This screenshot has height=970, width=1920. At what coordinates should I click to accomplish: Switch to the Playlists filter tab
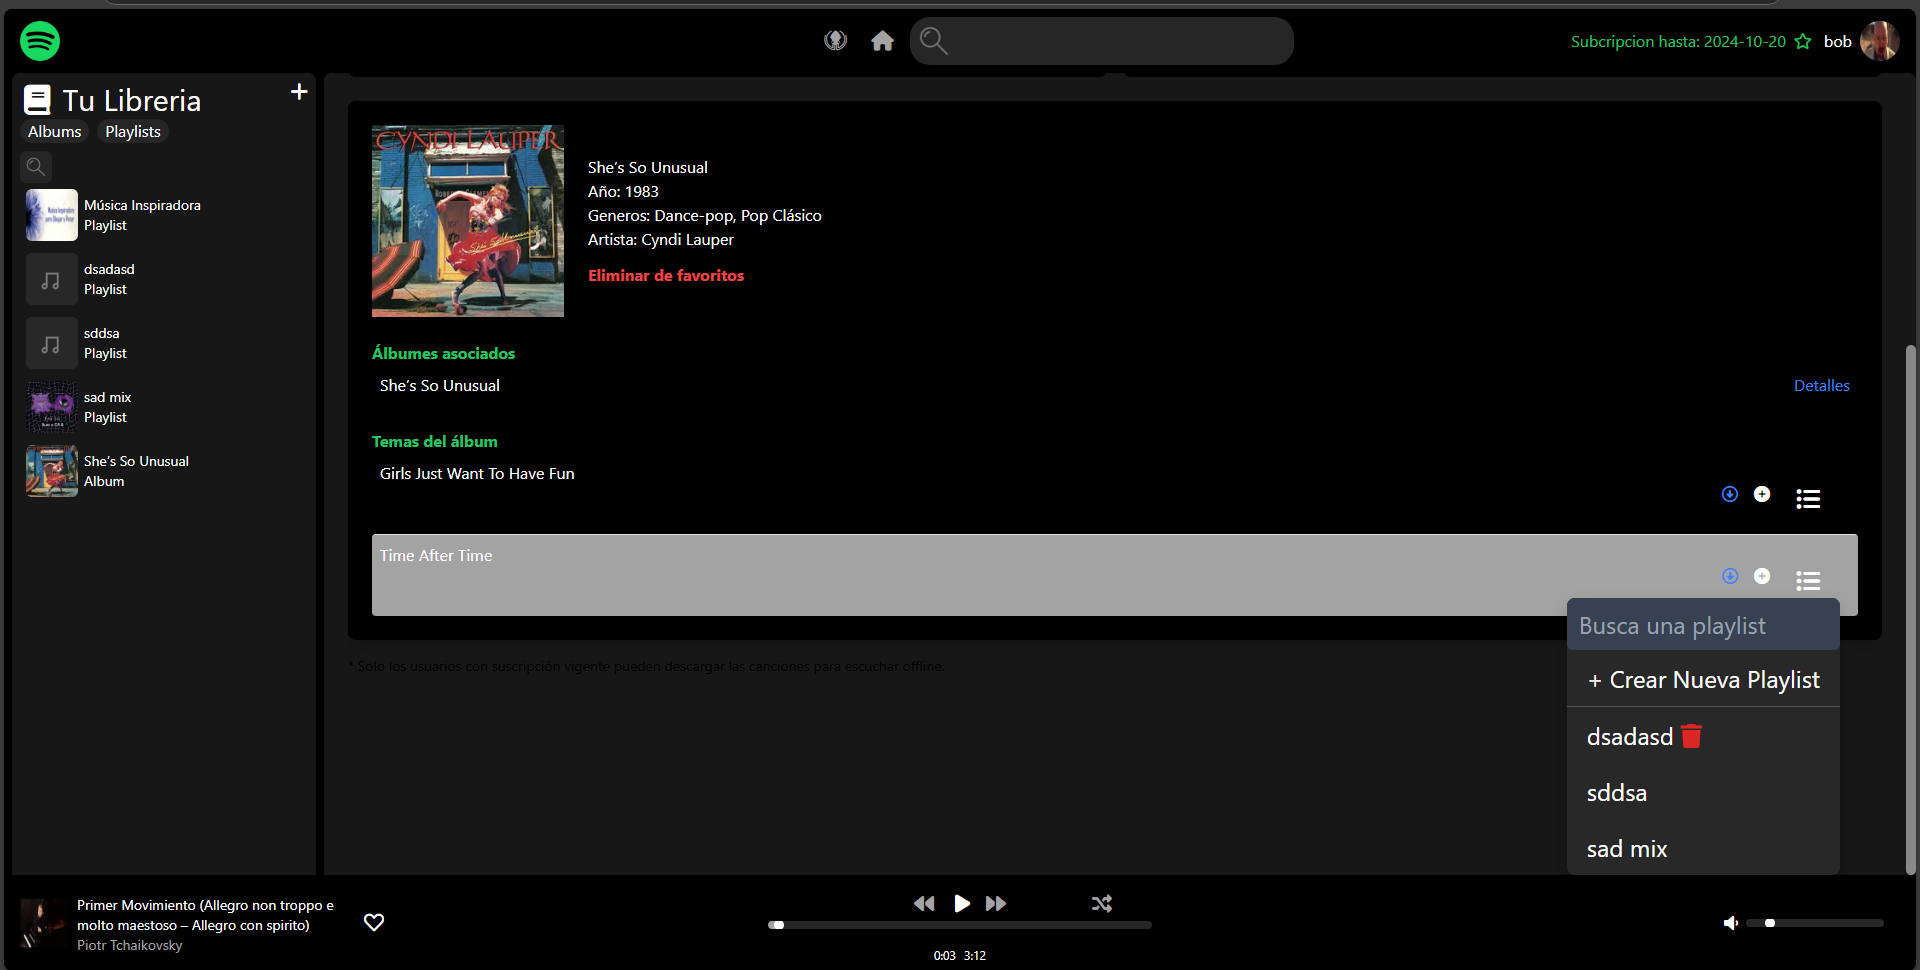click(x=133, y=132)
